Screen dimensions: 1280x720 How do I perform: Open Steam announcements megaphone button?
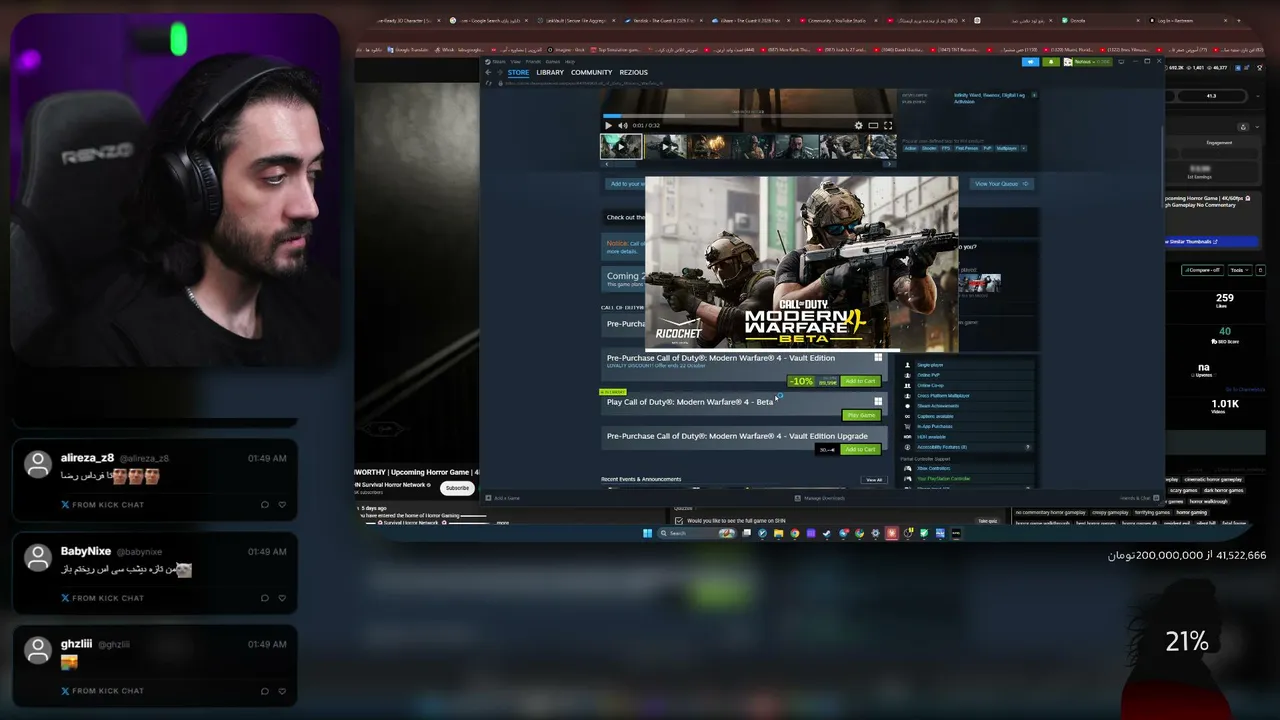[1031, 62]
